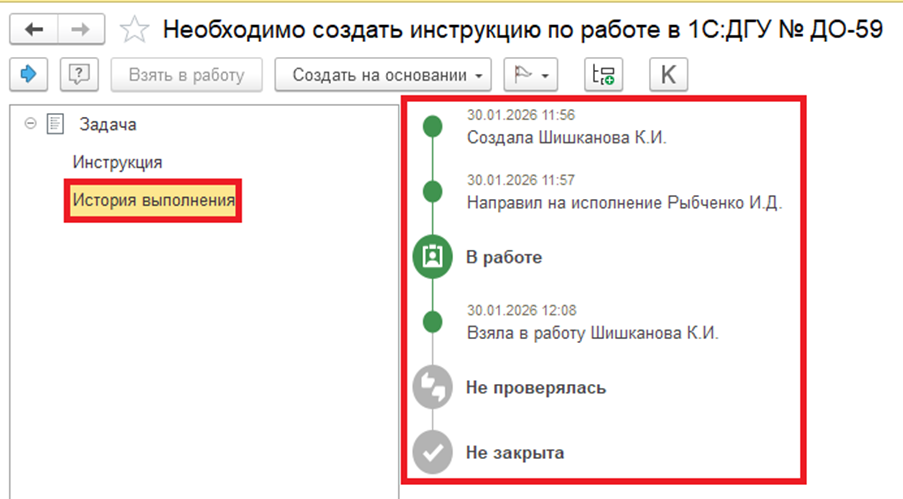Click the 'Направил на исполнение' timeline dot

click(432, 191)
